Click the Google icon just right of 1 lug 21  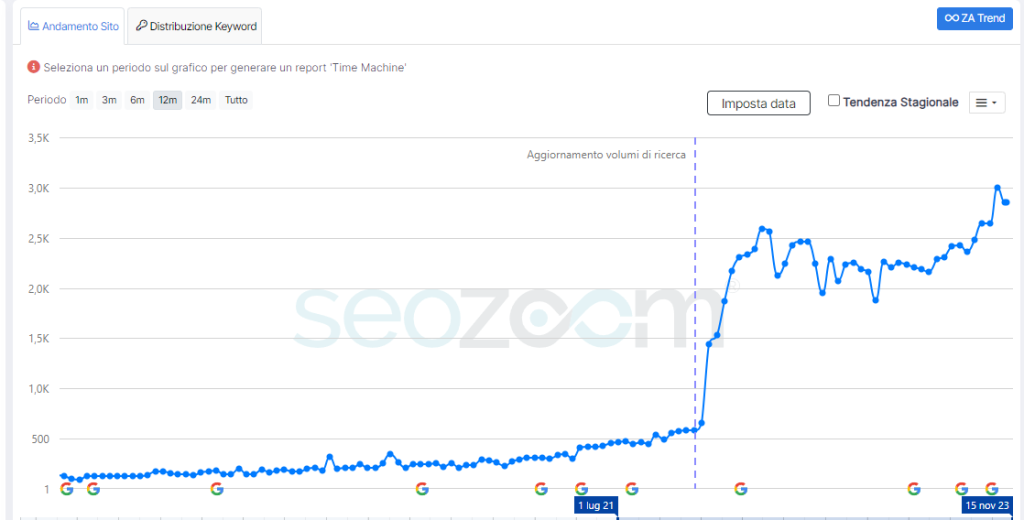click(x=632, y=489)
